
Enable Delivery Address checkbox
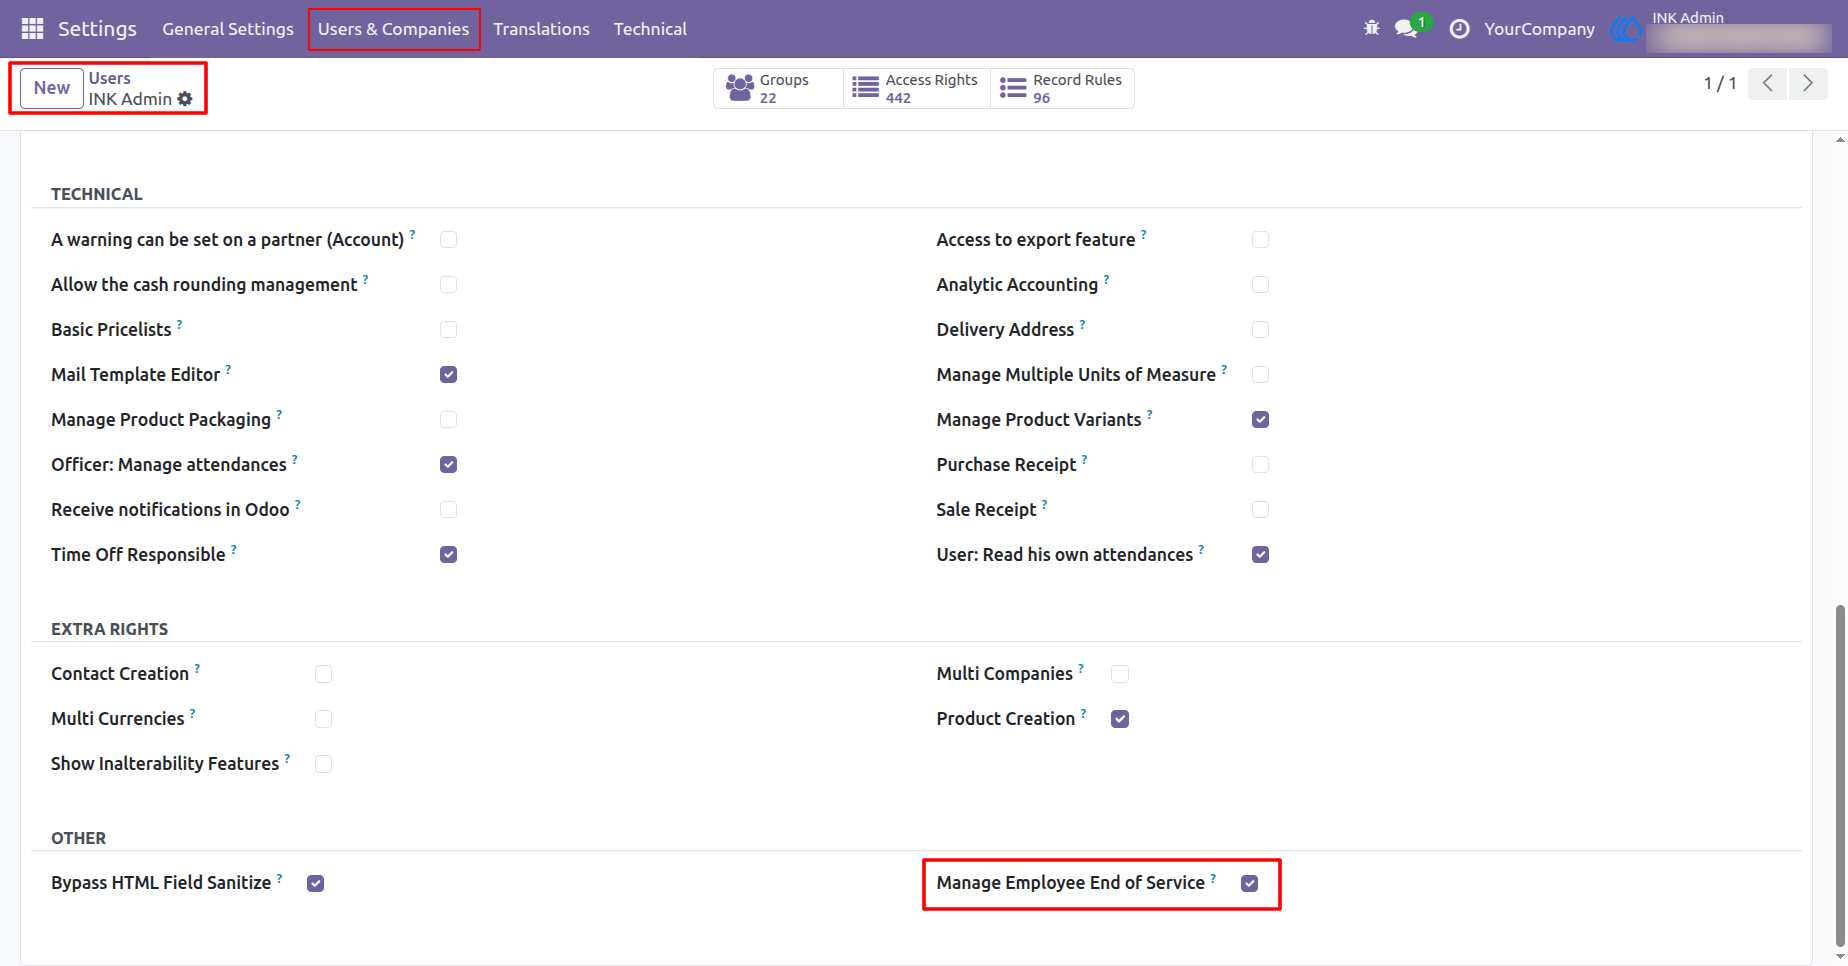1260,330
